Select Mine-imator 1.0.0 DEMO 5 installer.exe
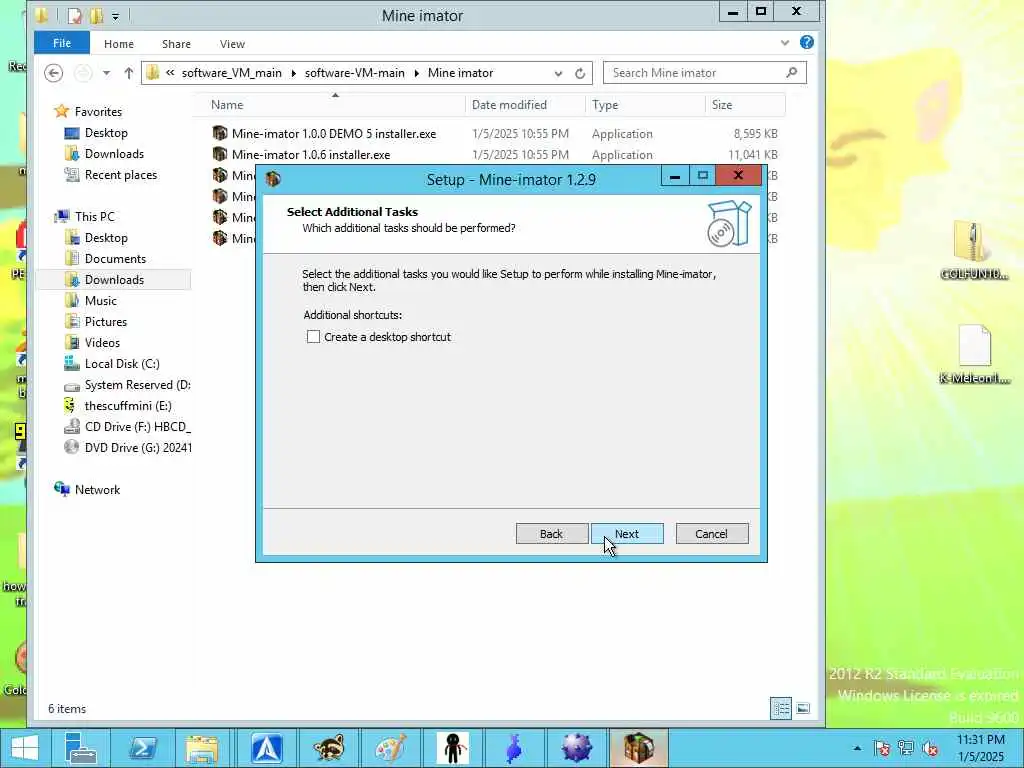Viewport: 1024px width, 768px height. [x=334, y=133]
